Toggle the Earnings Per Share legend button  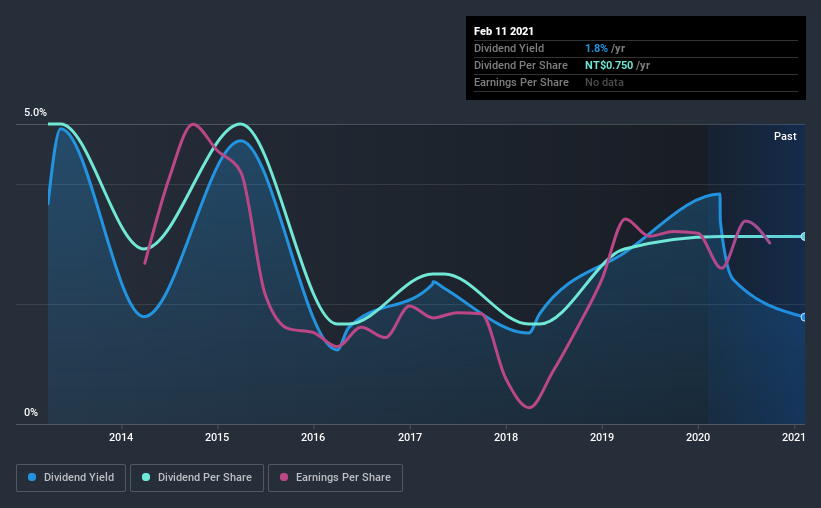coord(335,478)
